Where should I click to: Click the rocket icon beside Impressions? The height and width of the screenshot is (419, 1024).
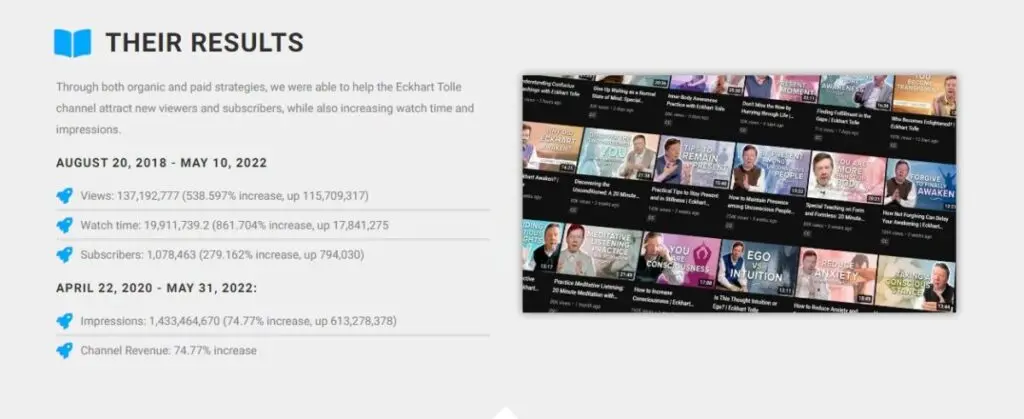[x=64, y=321]
